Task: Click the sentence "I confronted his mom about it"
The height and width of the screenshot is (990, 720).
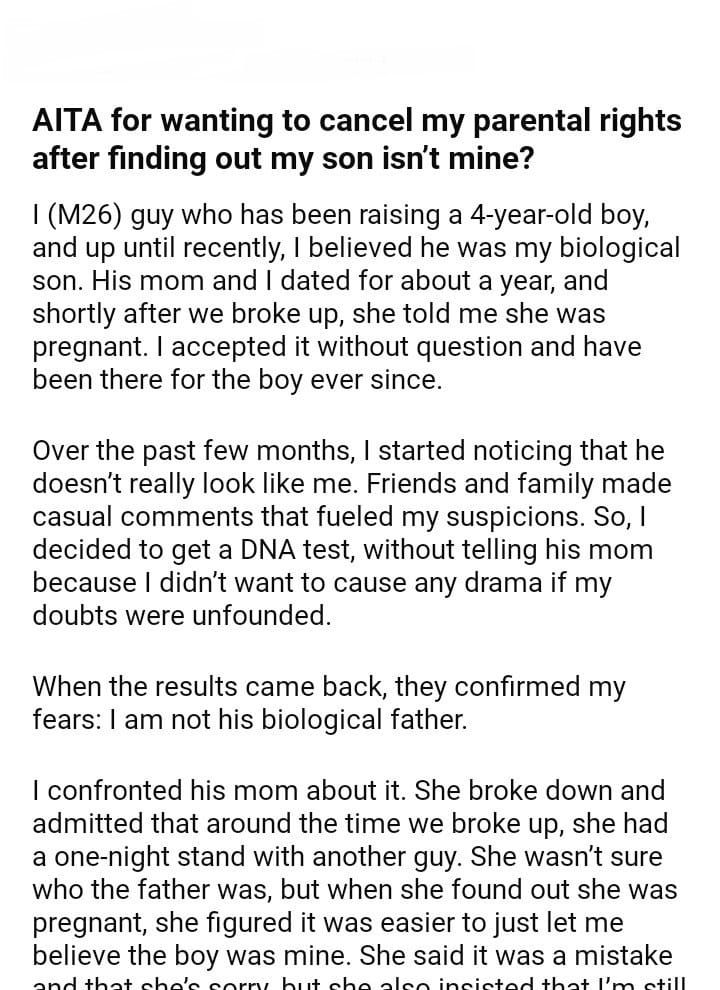Action: click(220, 790)
